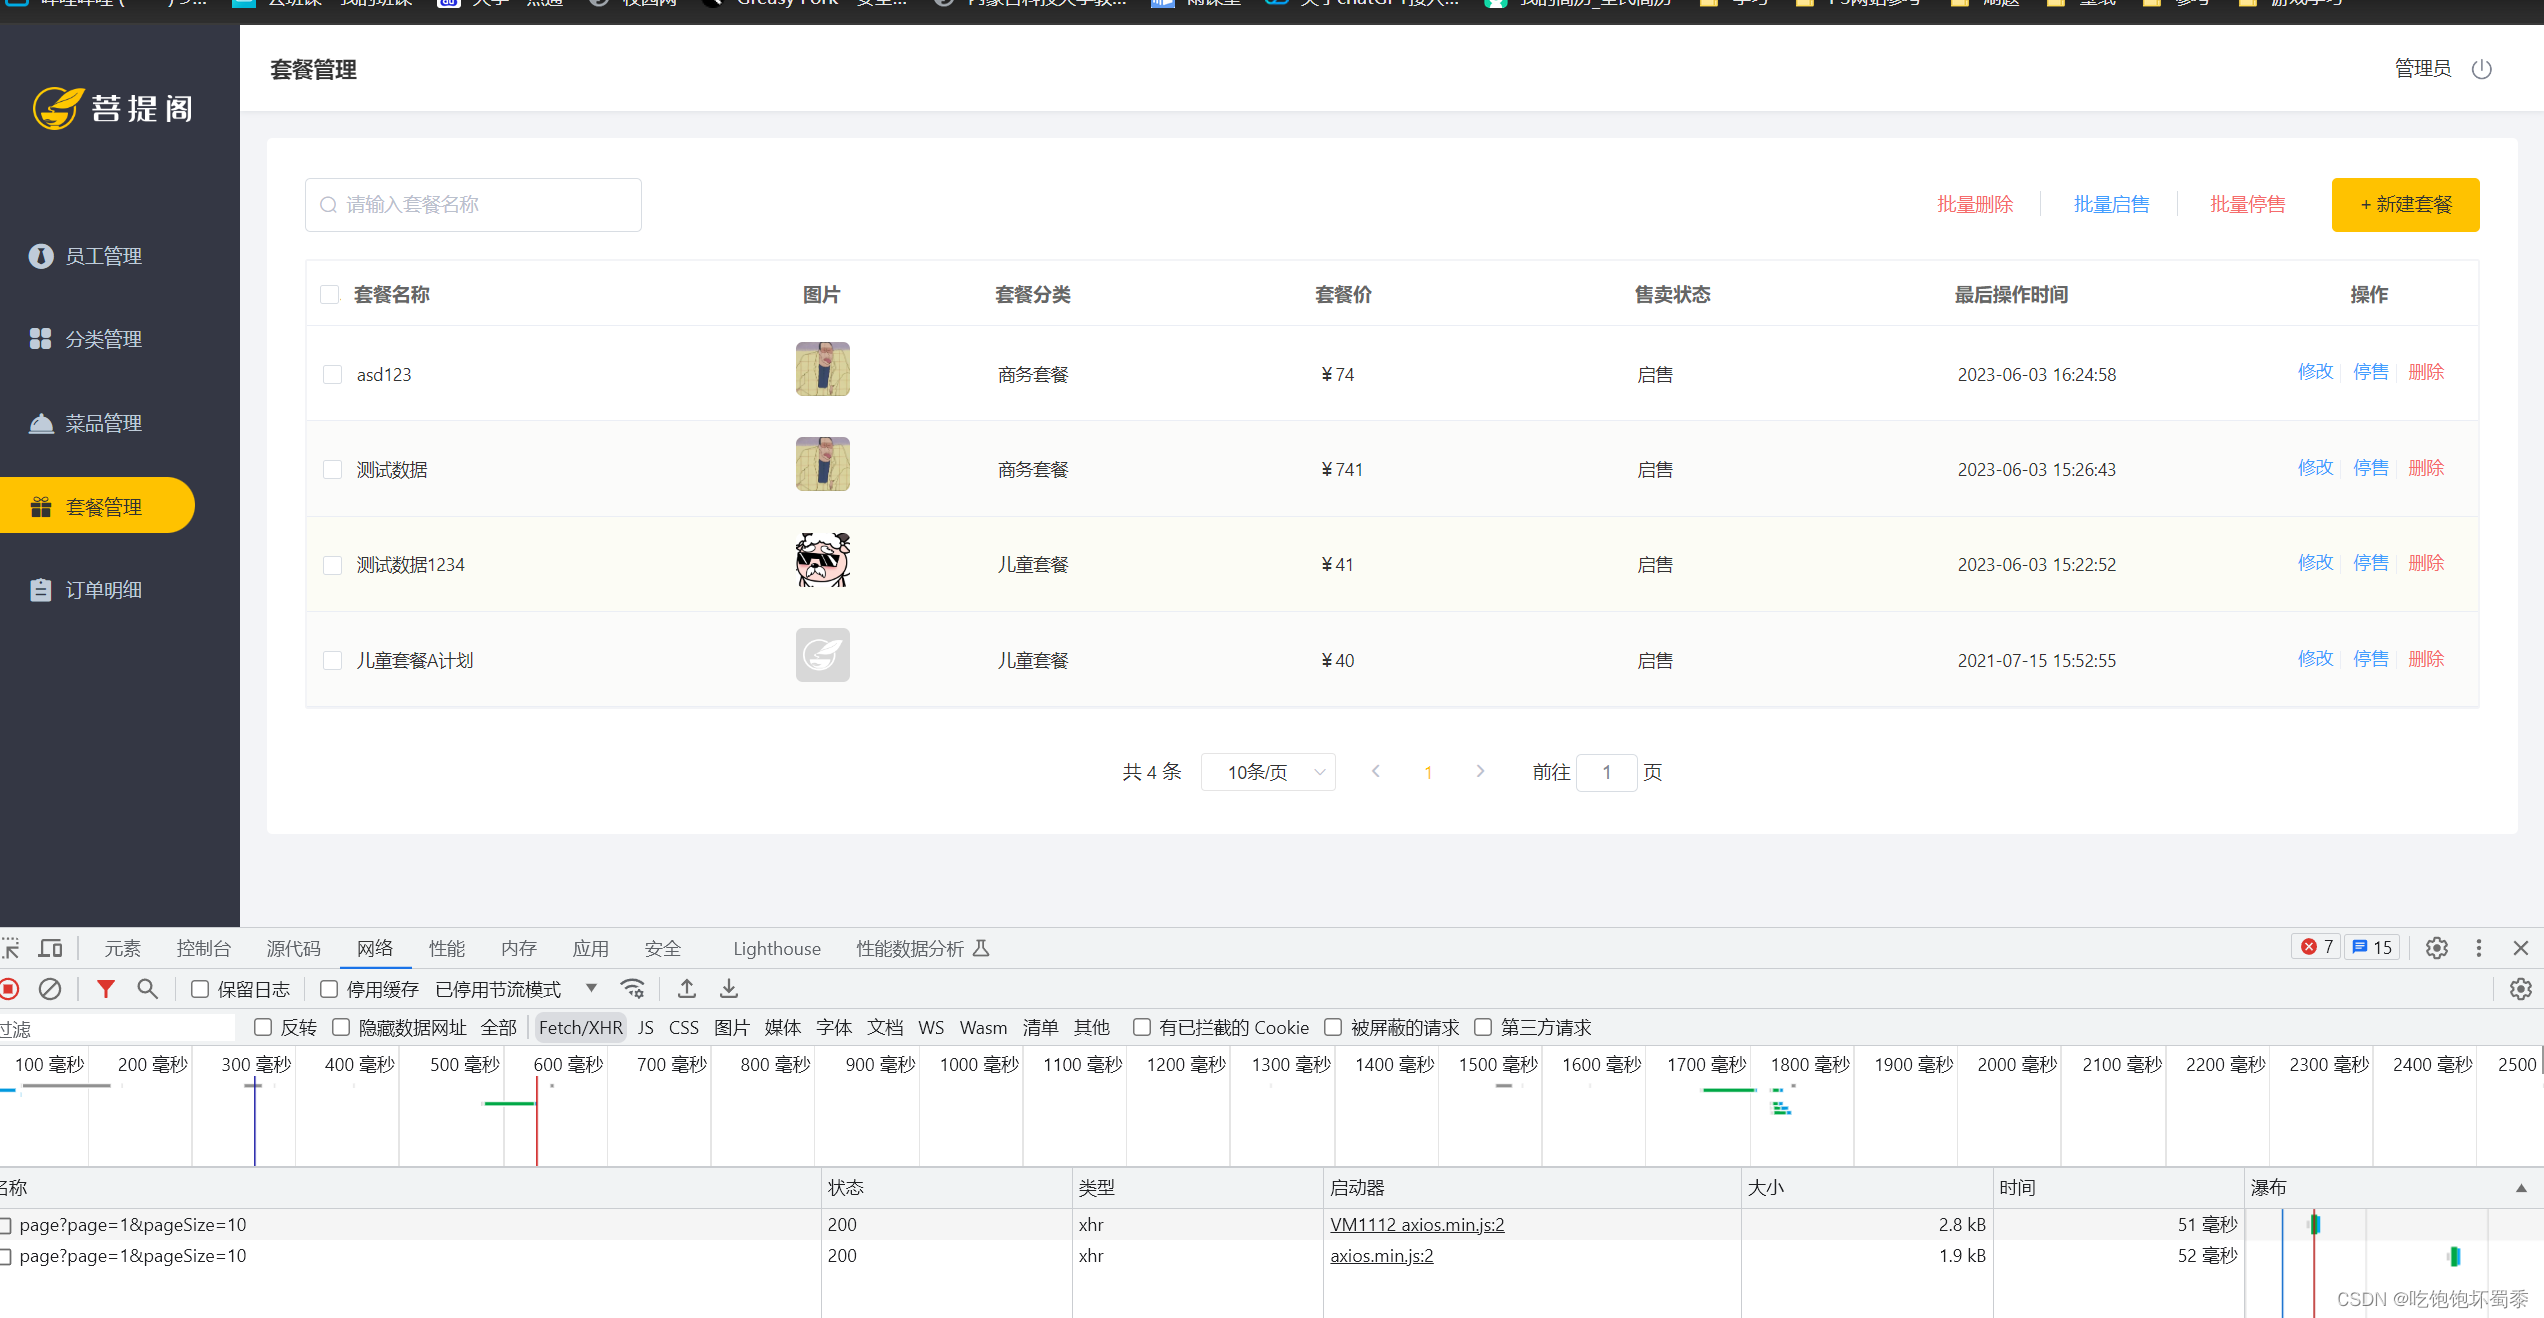Open network conditions wifi icon

633,989
